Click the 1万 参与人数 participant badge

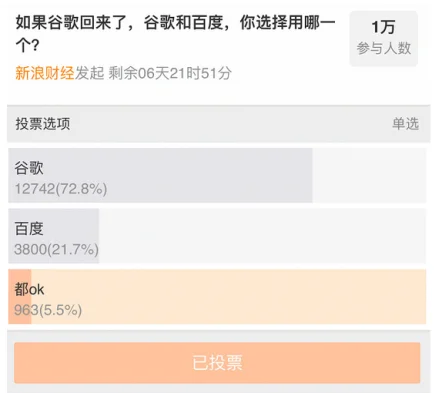click(383, 38)
